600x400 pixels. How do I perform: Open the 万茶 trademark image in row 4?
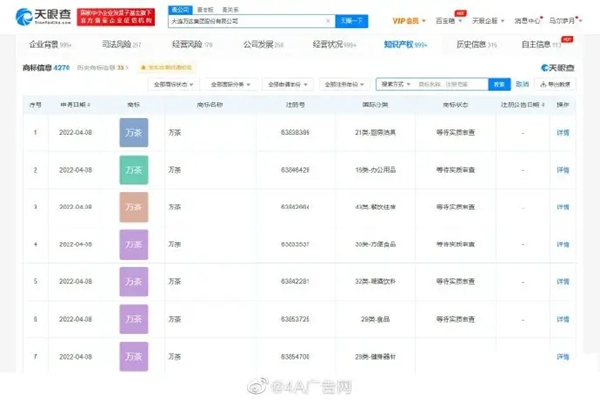(134, 245)
